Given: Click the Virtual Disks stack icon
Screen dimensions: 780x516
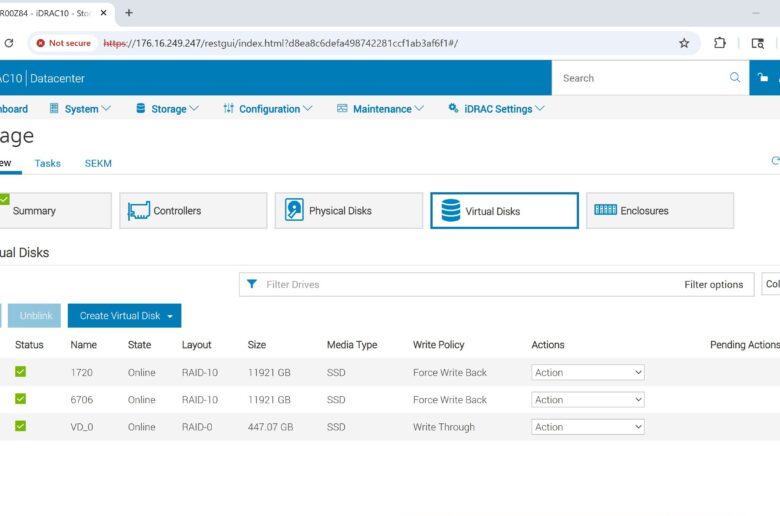Looking at the screenshot, I should pos(451,211).
